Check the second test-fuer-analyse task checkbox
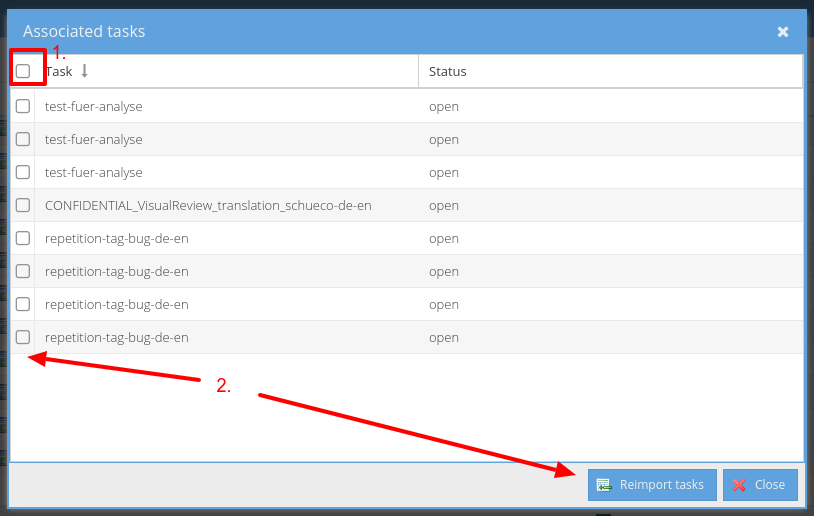814x516 pixels. pos(23,139)
